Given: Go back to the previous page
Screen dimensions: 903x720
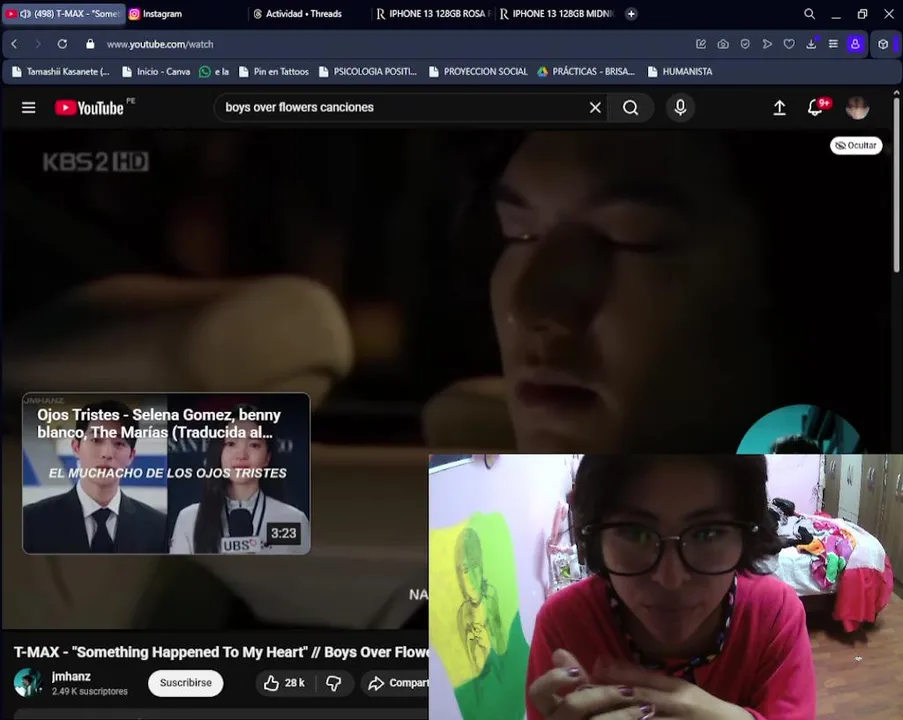Looking at the screenshot, I should pyautogui.click(x=14, y=44).
